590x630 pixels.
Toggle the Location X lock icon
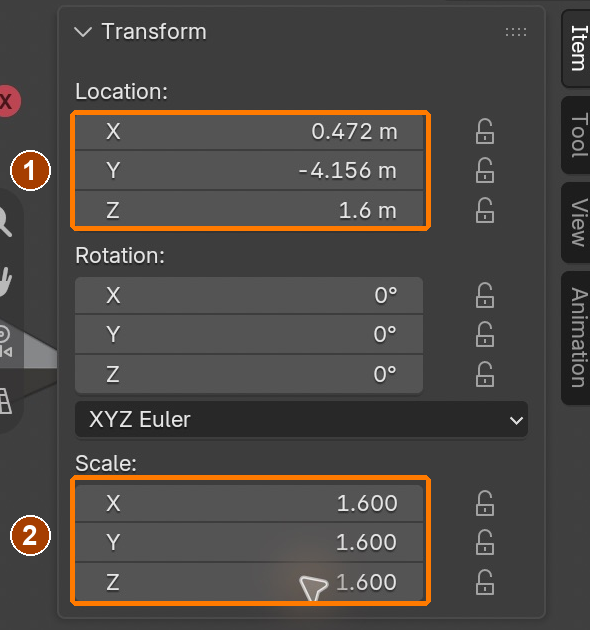[485, 131]
